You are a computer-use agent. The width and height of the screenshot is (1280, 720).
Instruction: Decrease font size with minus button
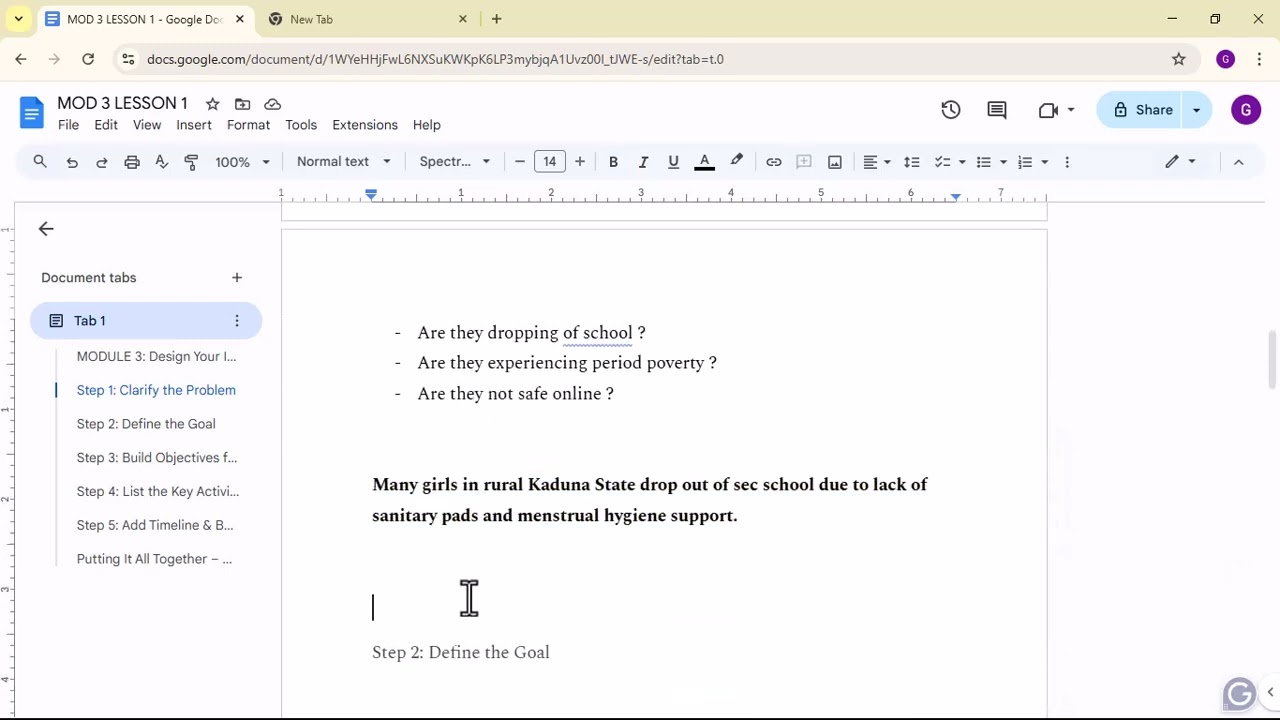520,162
